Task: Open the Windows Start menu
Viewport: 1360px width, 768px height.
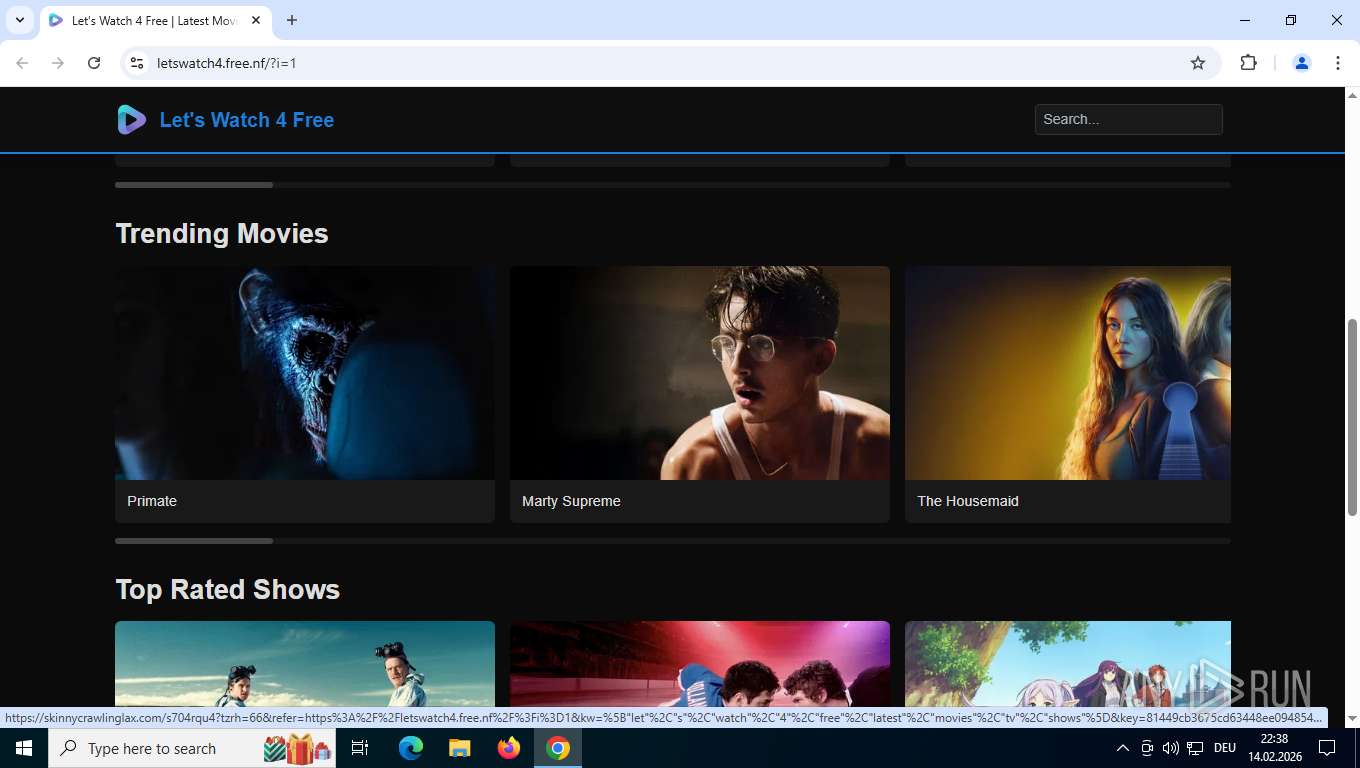Action: [x=24, y=748]
